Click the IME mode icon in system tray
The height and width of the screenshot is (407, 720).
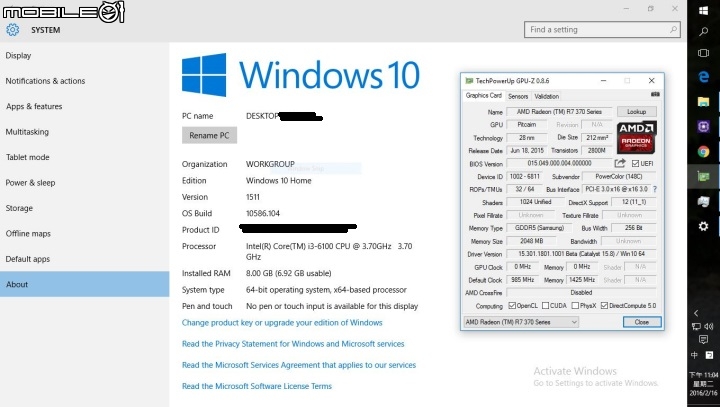709,355
